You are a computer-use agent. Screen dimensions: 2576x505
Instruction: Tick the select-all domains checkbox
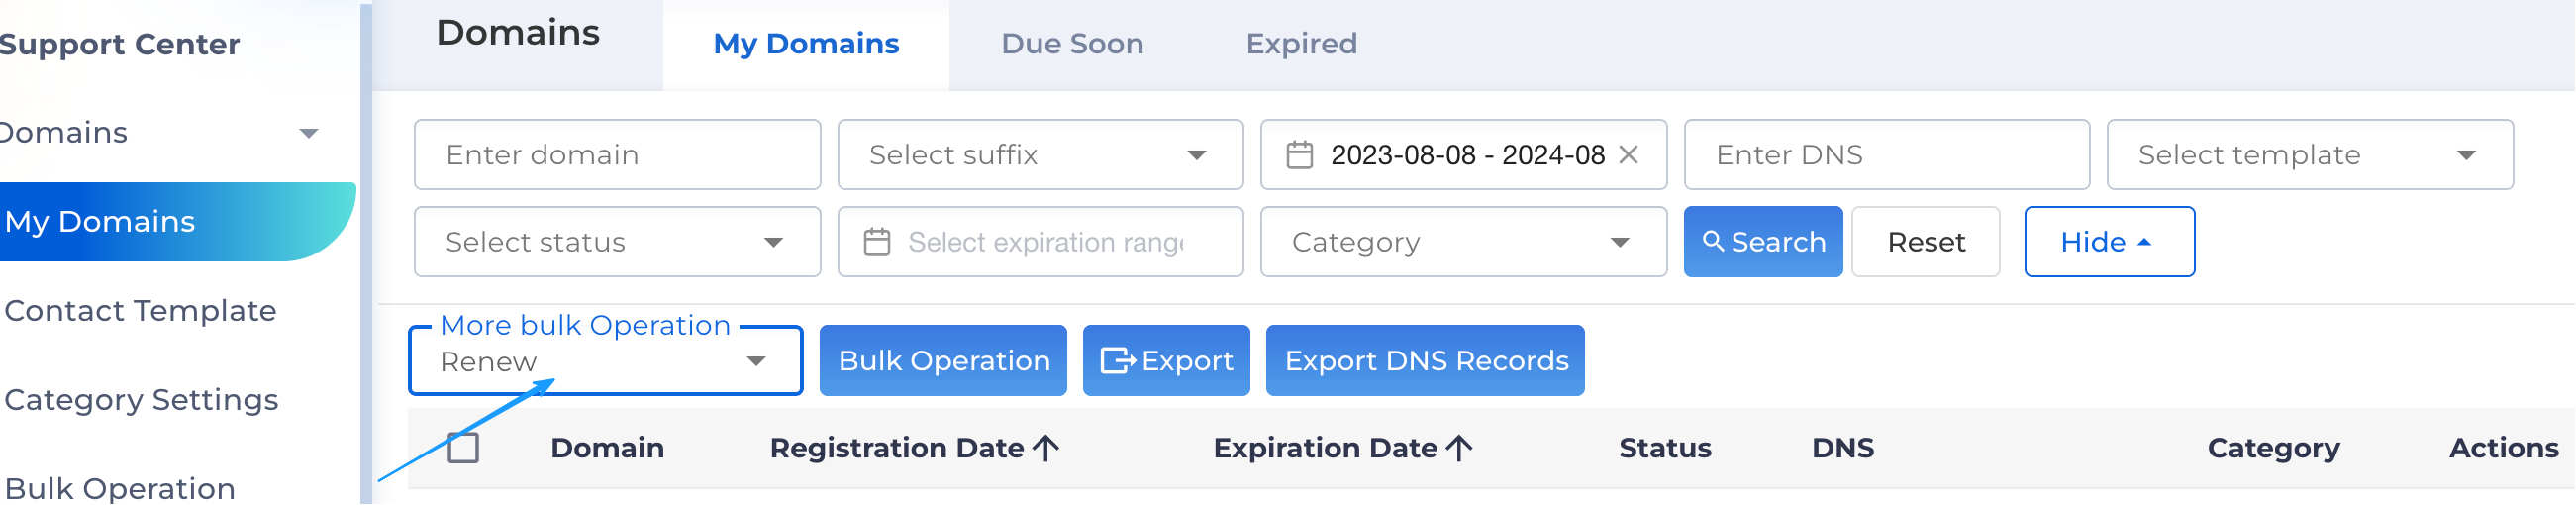tap(463, 448)
